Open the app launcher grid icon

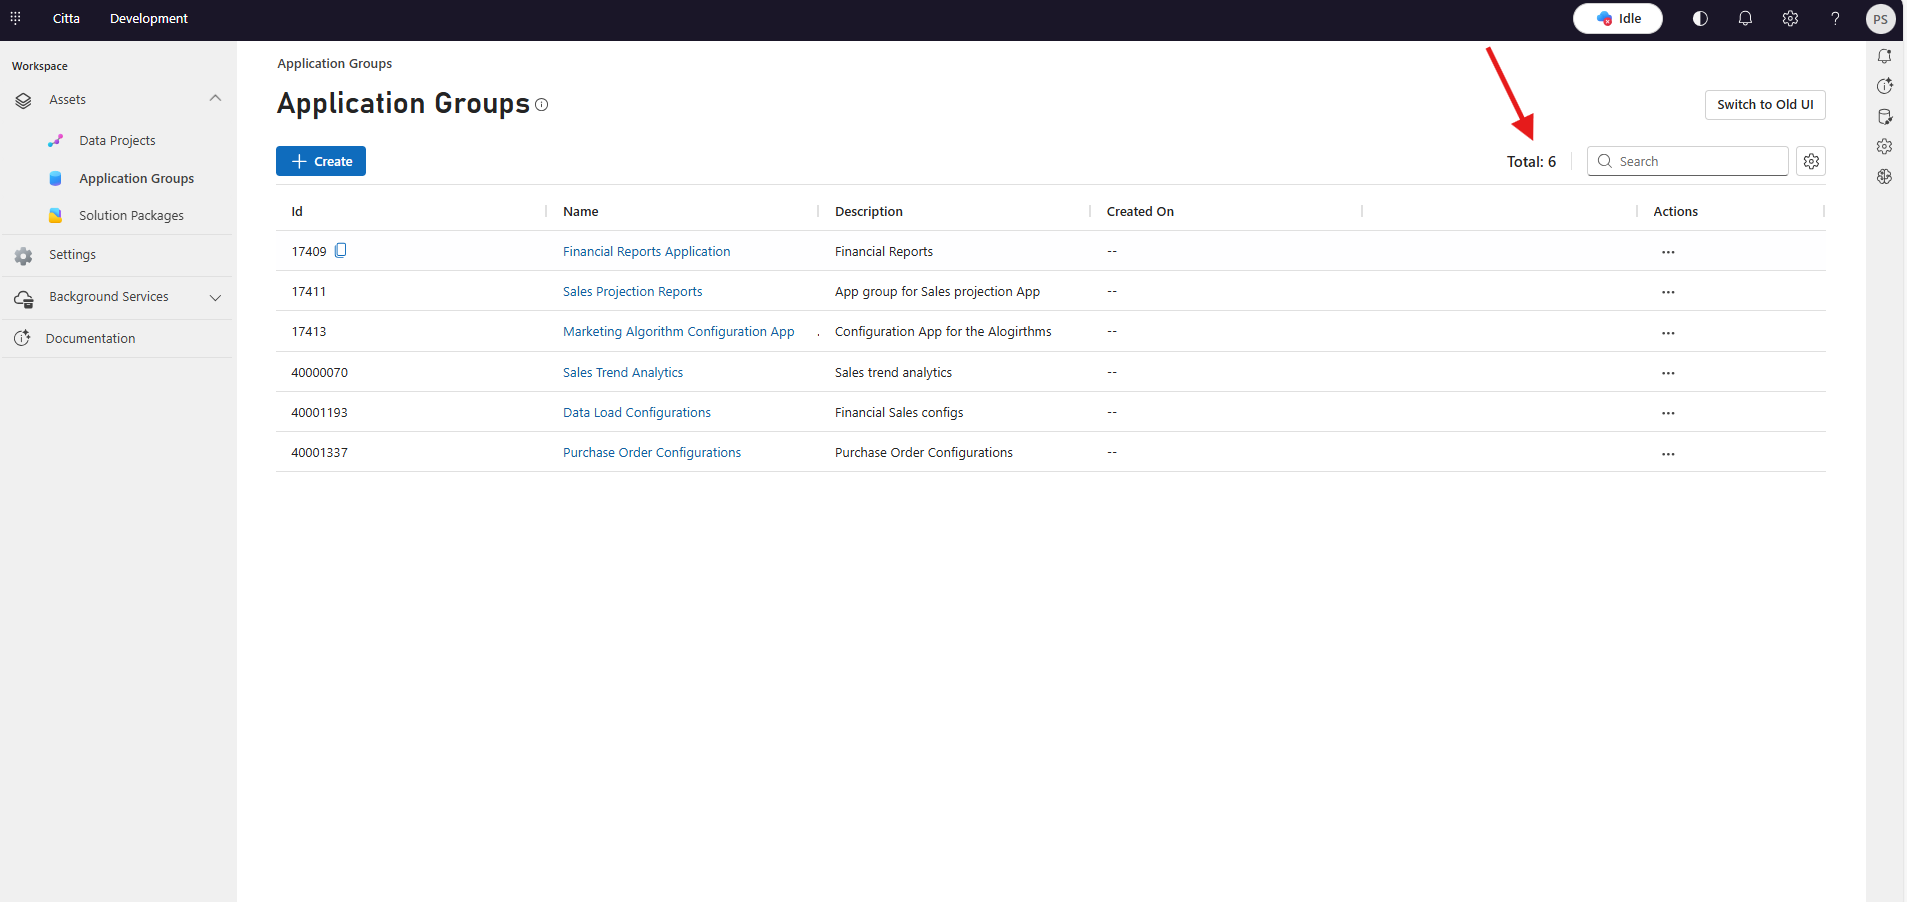(x=15, y=18)
